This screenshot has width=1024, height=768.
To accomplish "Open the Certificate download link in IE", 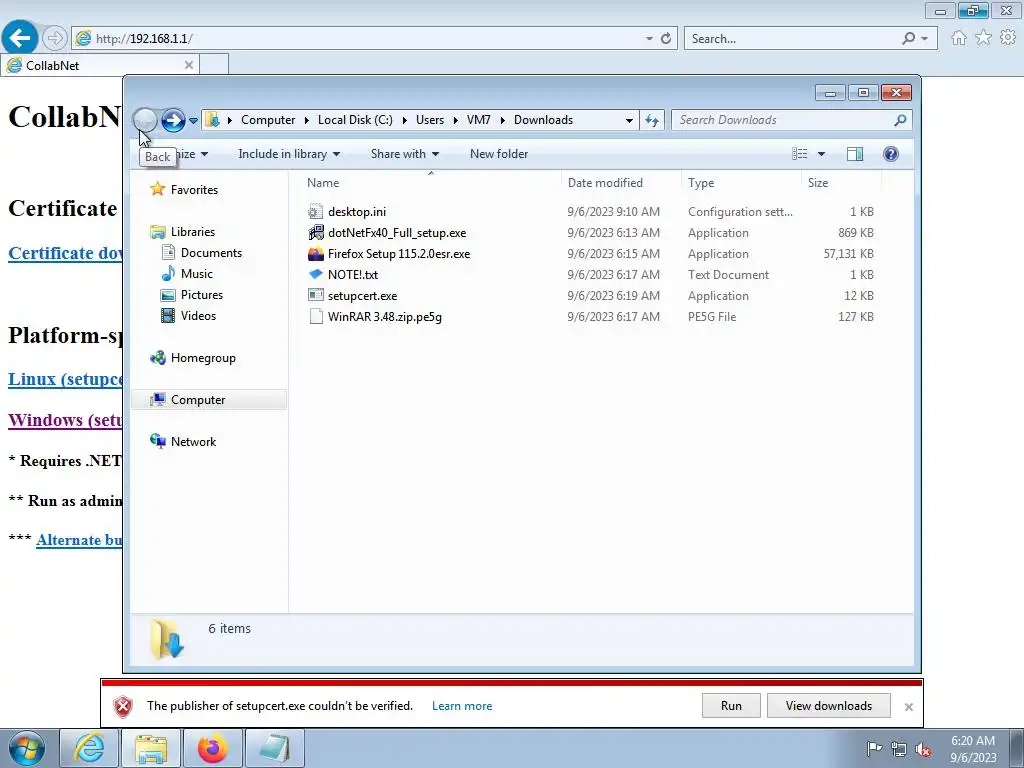I will (65, 253).
